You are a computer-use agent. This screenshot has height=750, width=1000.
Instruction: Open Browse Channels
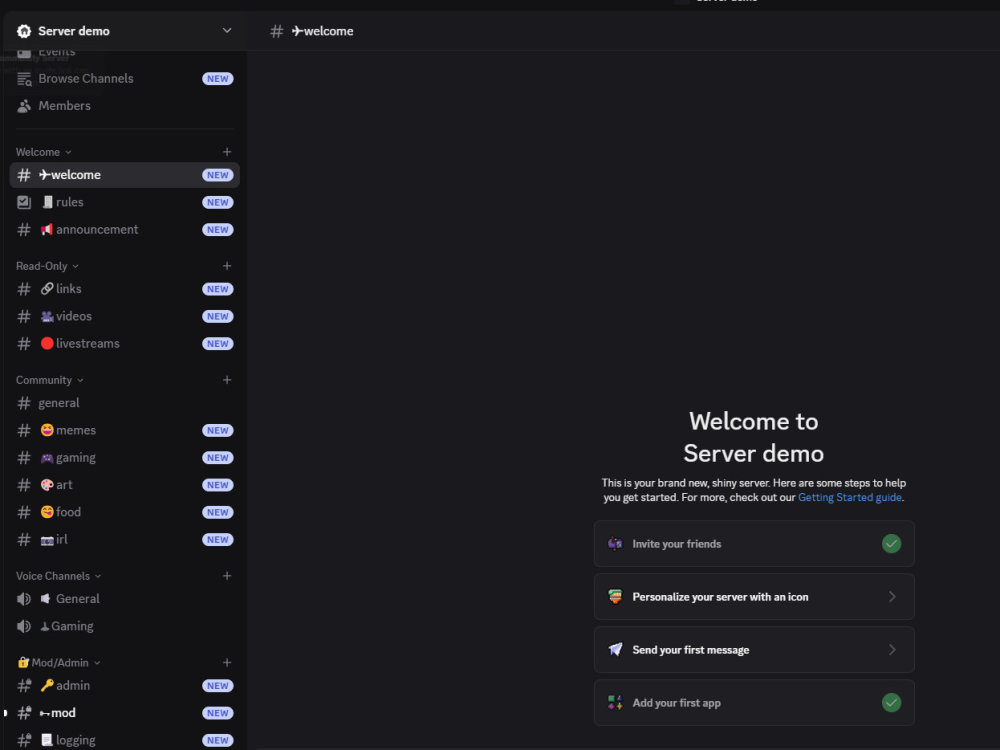(124, 78)
